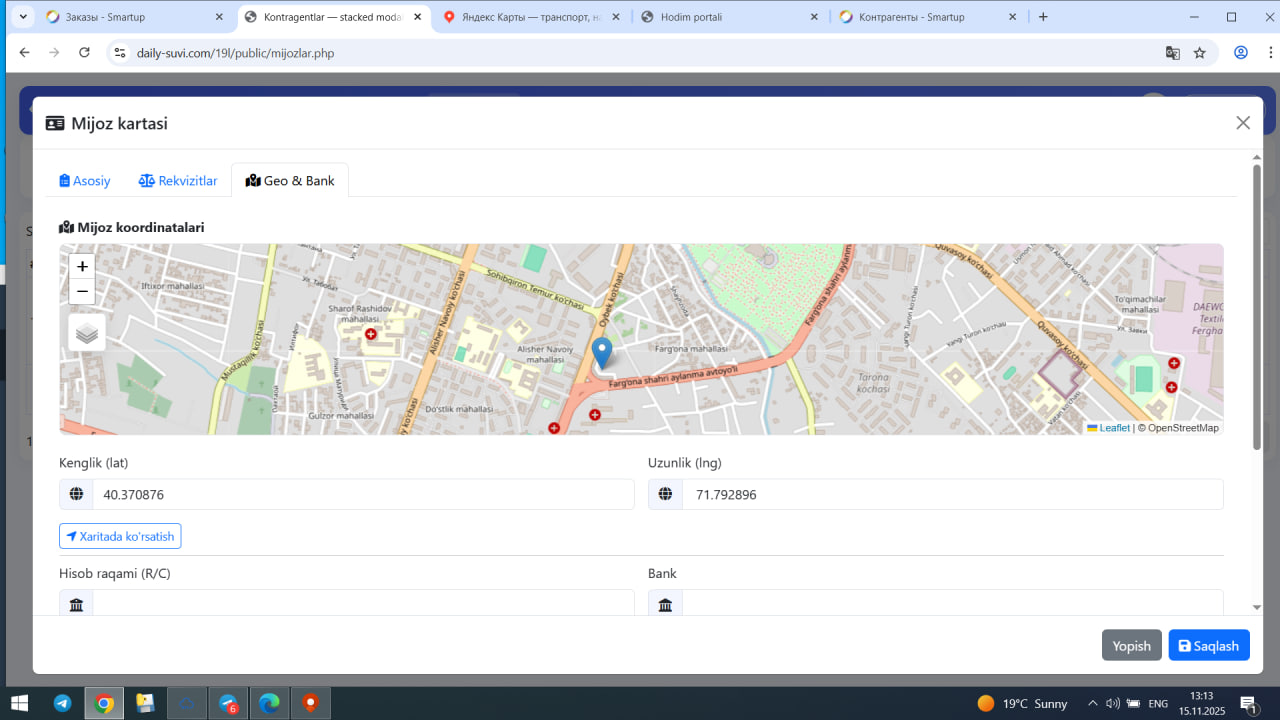
Task: Switch to the Заказы - Smartup browser tab
Action: coord(136,17)
